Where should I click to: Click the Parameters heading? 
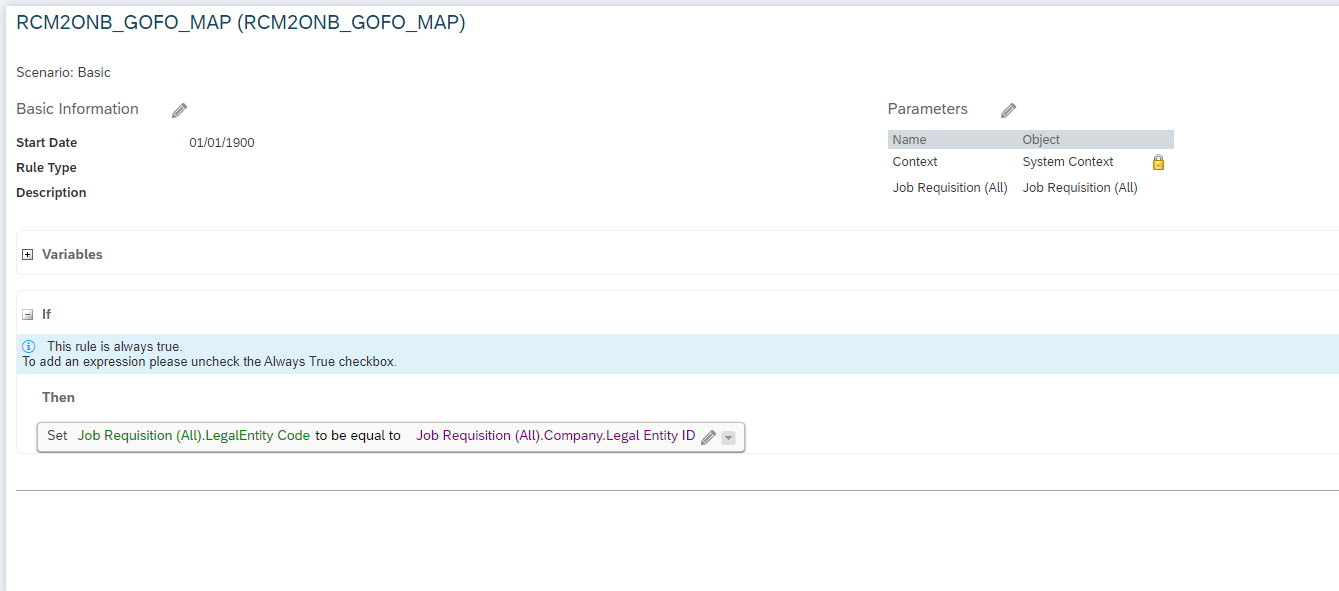(x=927, y=109)
